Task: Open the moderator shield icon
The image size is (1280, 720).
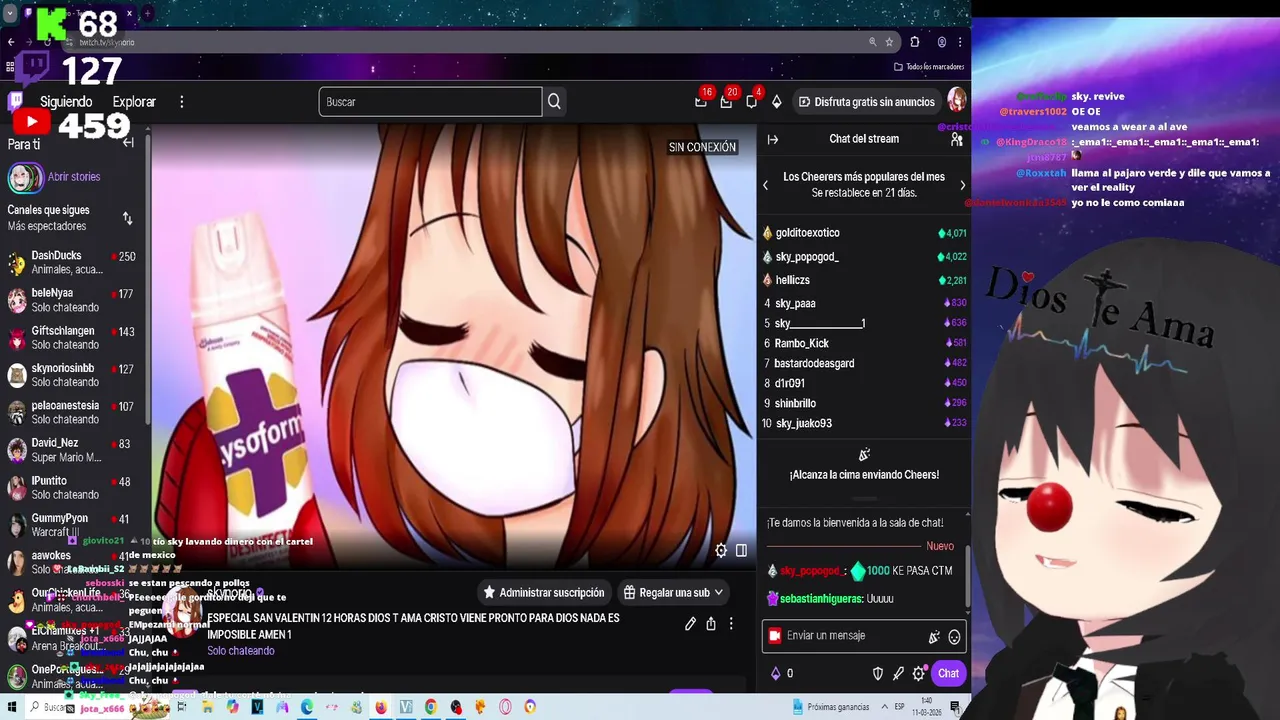Action: pos(878,674)
